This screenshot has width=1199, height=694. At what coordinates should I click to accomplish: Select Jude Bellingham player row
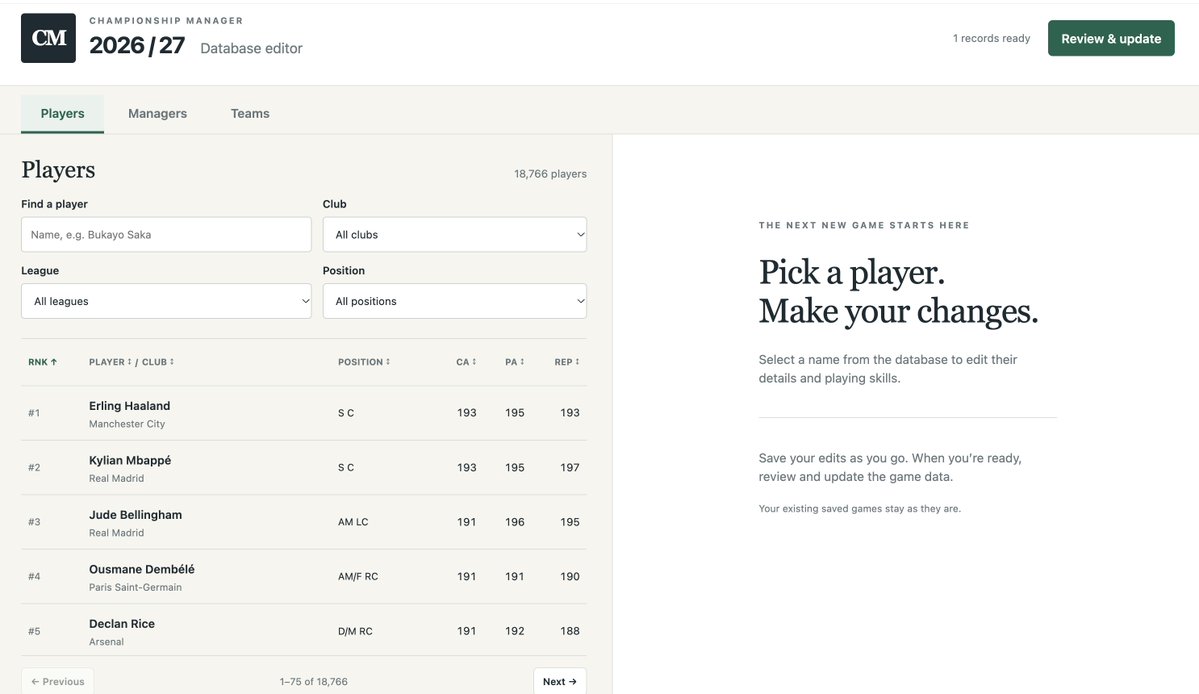click(x=304, y=522)
